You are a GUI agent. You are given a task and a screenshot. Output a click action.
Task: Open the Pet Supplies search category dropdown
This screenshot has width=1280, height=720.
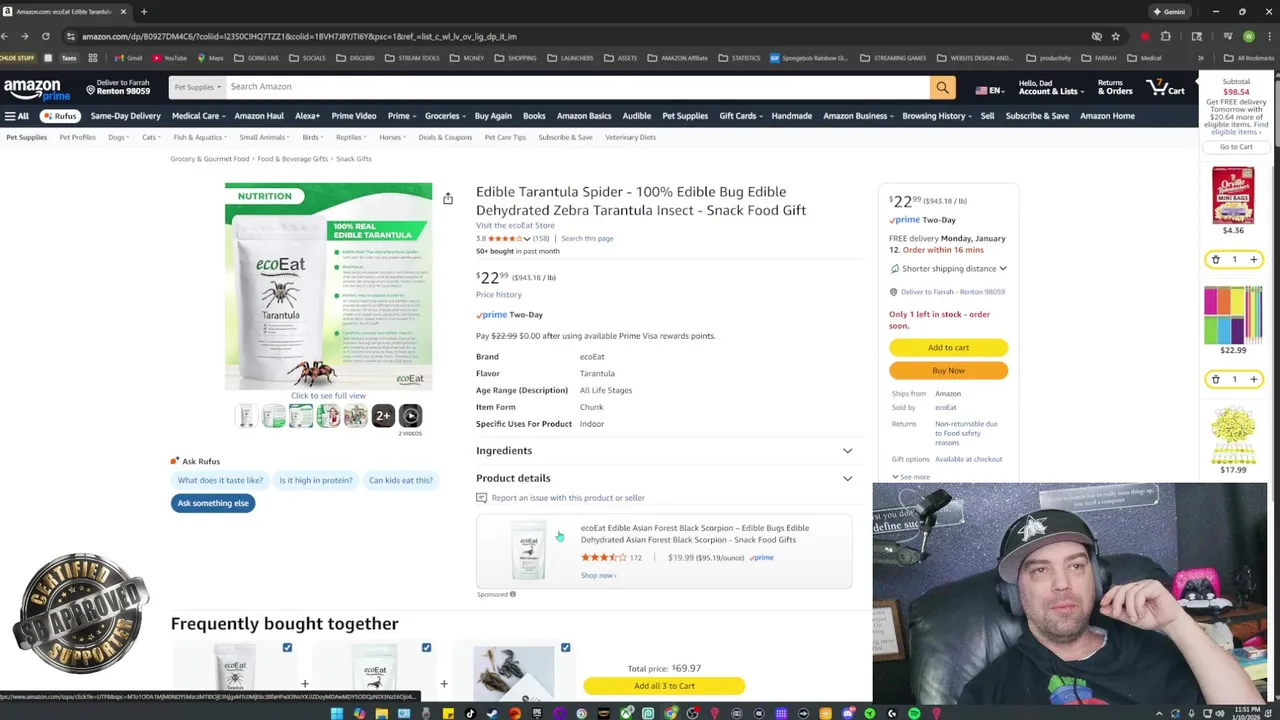(x=198, y=87)
